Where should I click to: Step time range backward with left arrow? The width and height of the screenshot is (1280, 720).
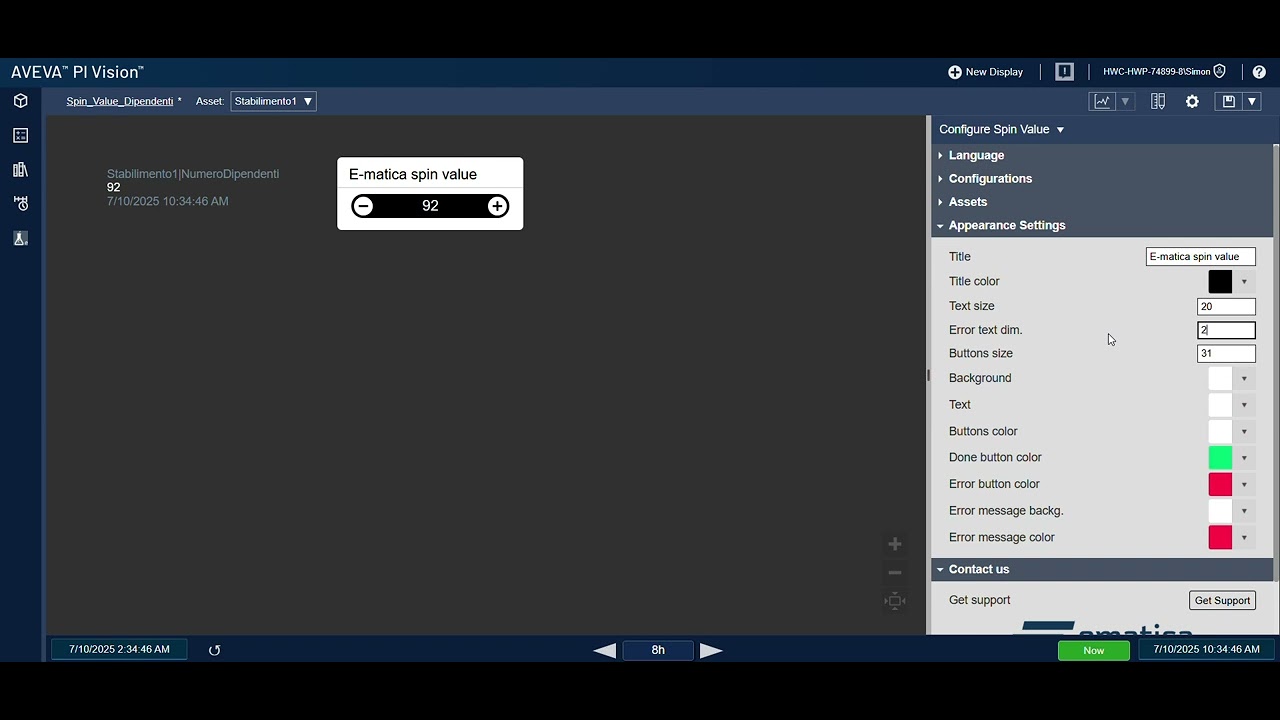604,650
